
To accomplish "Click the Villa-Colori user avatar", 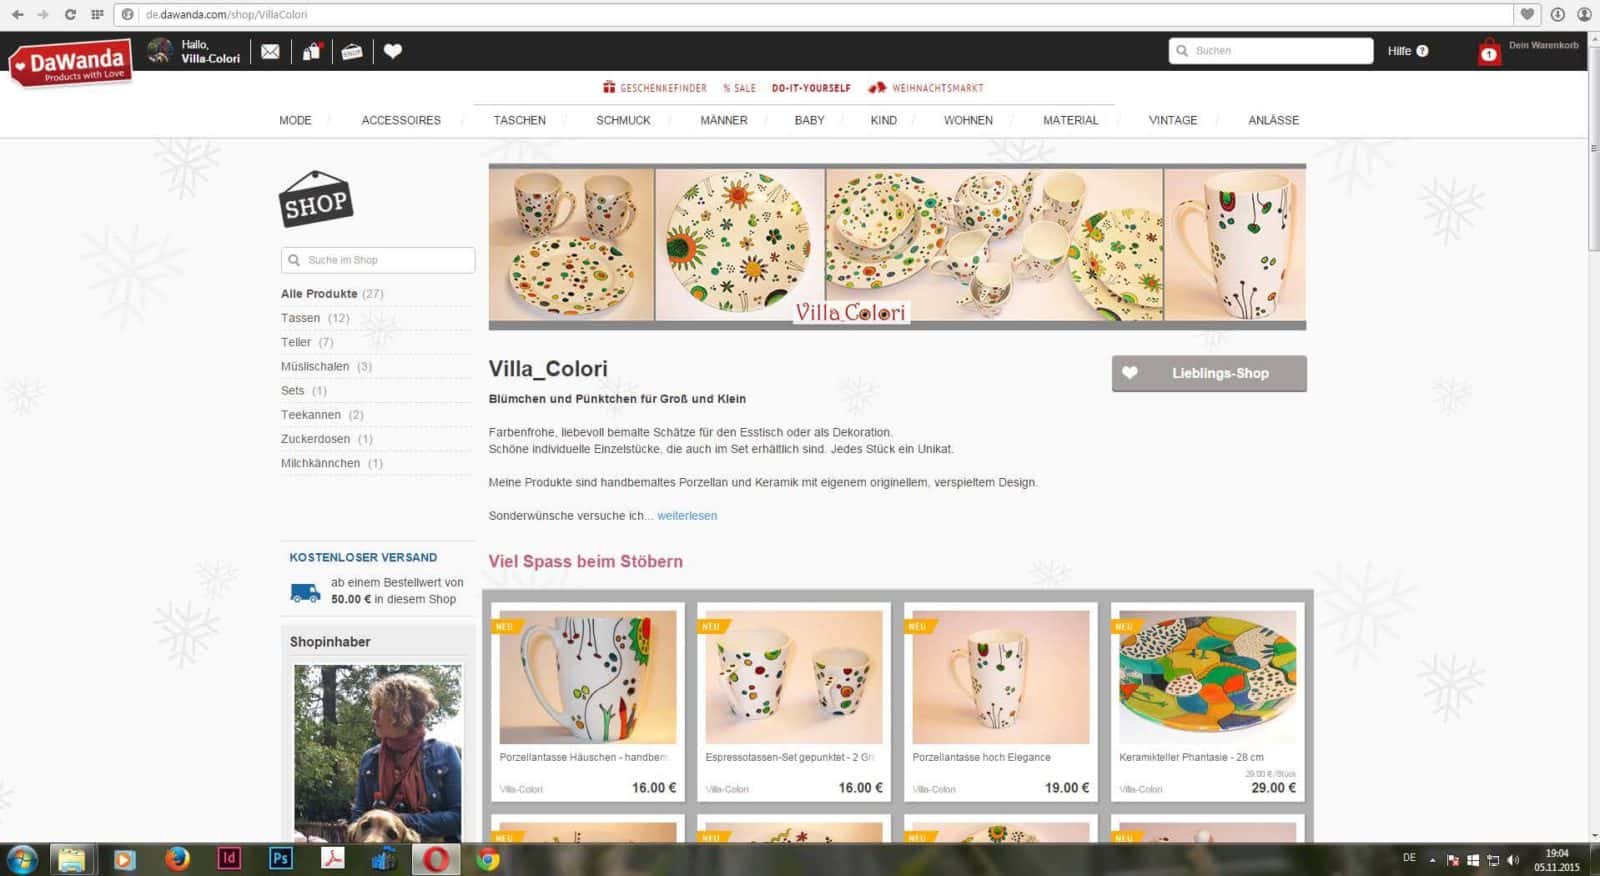I will point(160,51).
